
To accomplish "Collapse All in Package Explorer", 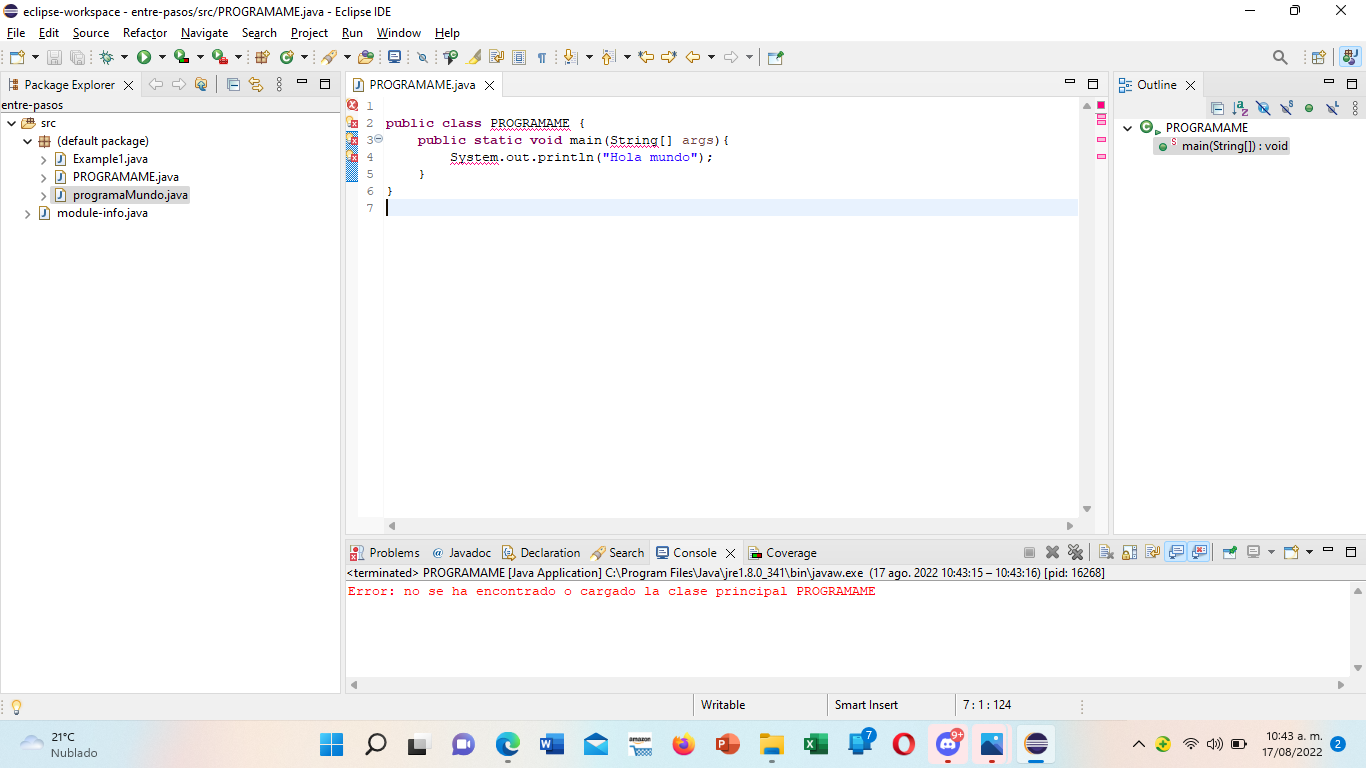I will click(233, 85).
